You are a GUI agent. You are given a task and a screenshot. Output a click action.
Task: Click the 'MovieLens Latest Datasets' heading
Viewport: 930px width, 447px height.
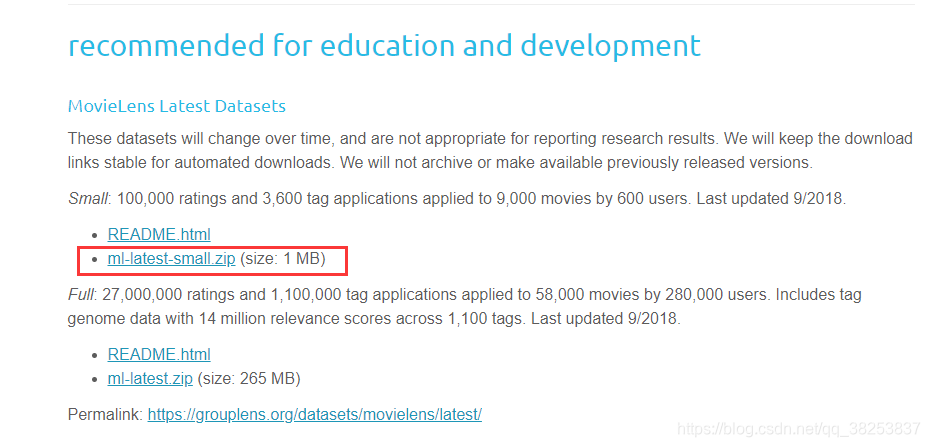click(177, 107)
